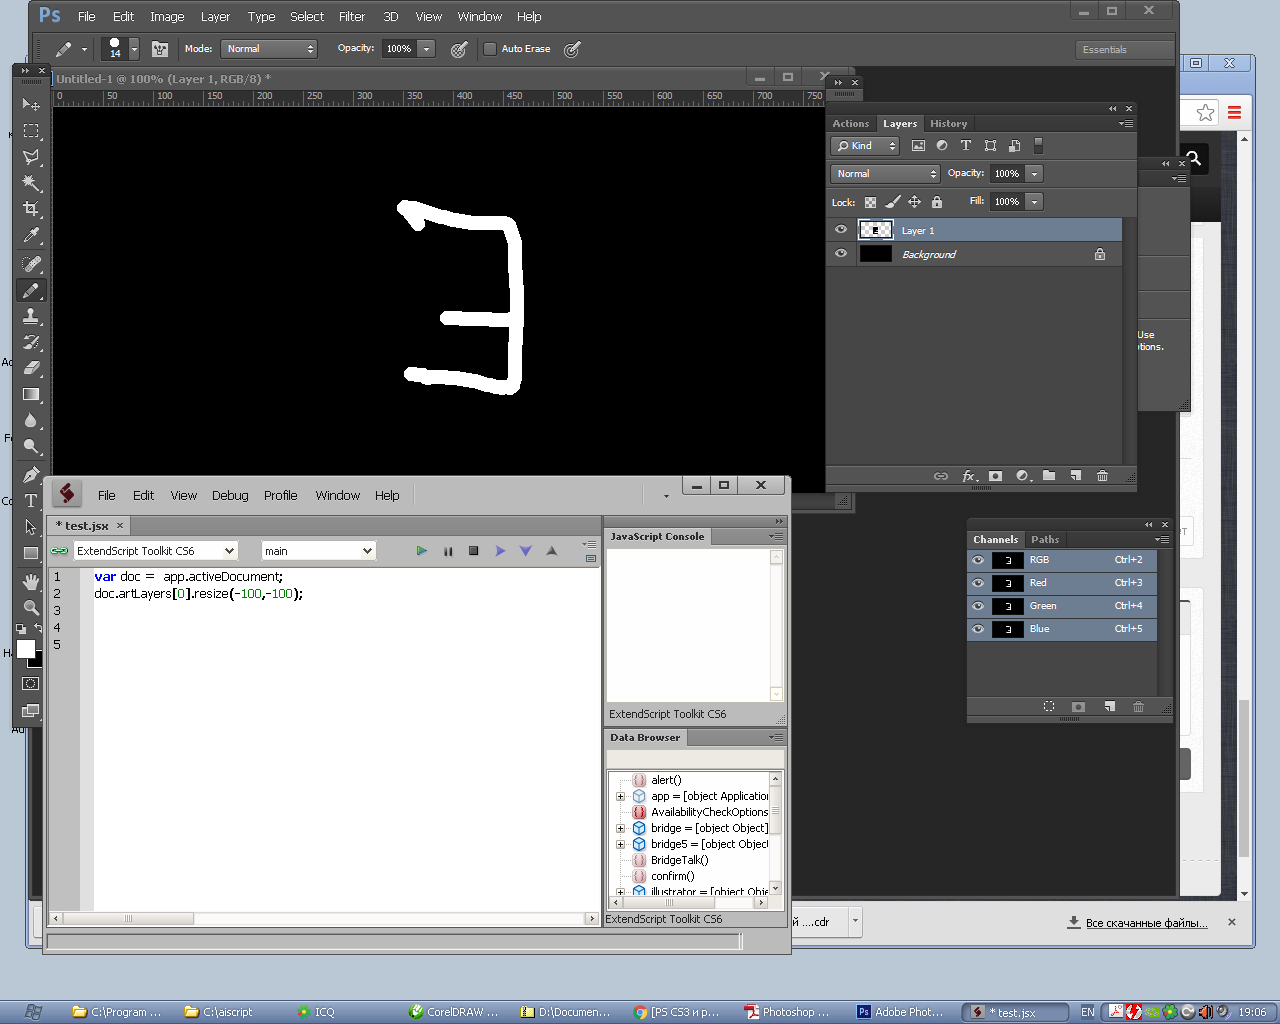
Task: Hide the Background layer eye icon
Action: pyautogui.click(x=841, y=254)
